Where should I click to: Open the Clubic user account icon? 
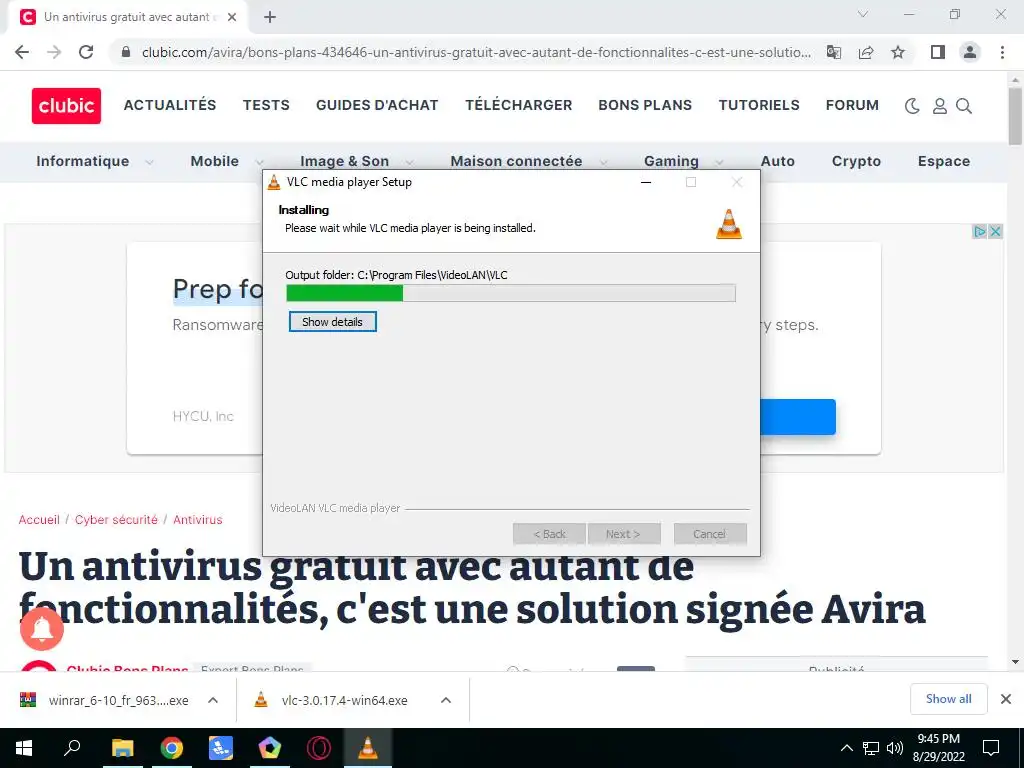pos(940,106)
